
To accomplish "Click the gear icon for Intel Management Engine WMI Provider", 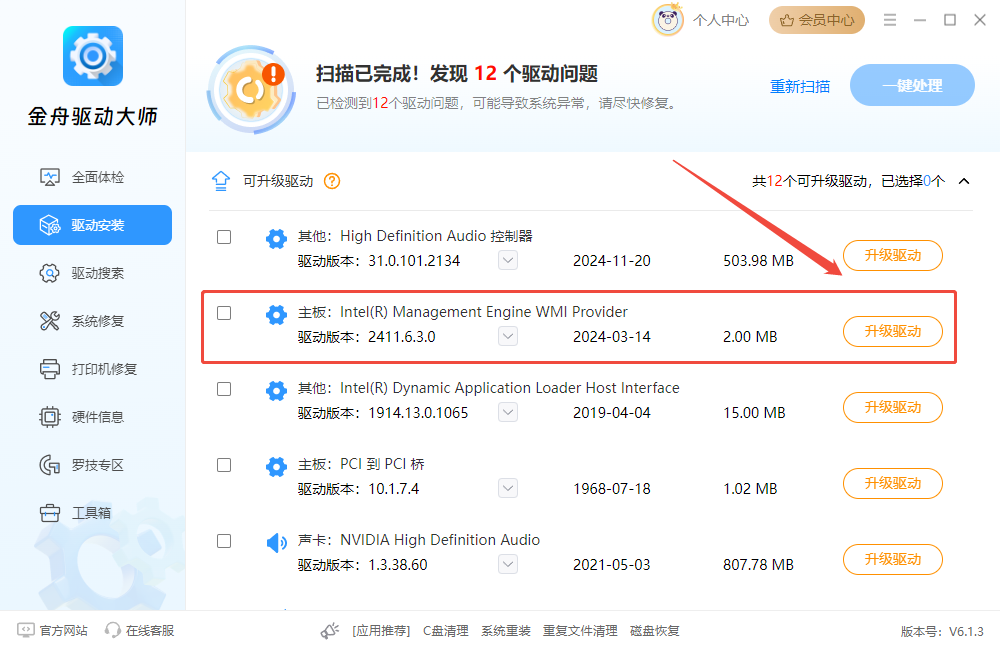I will click(x=276, y=314).
